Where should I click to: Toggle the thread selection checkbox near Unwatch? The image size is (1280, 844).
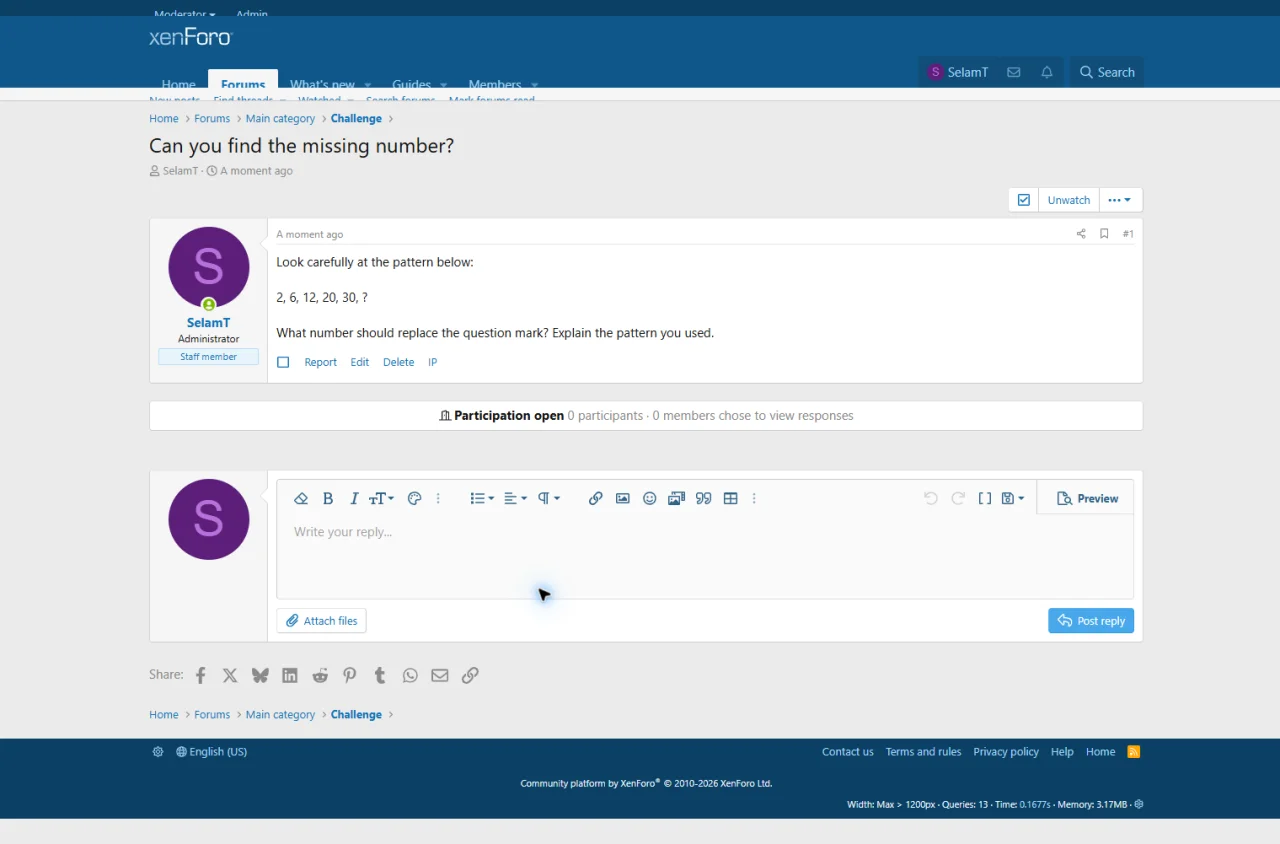click(1024, 200)
